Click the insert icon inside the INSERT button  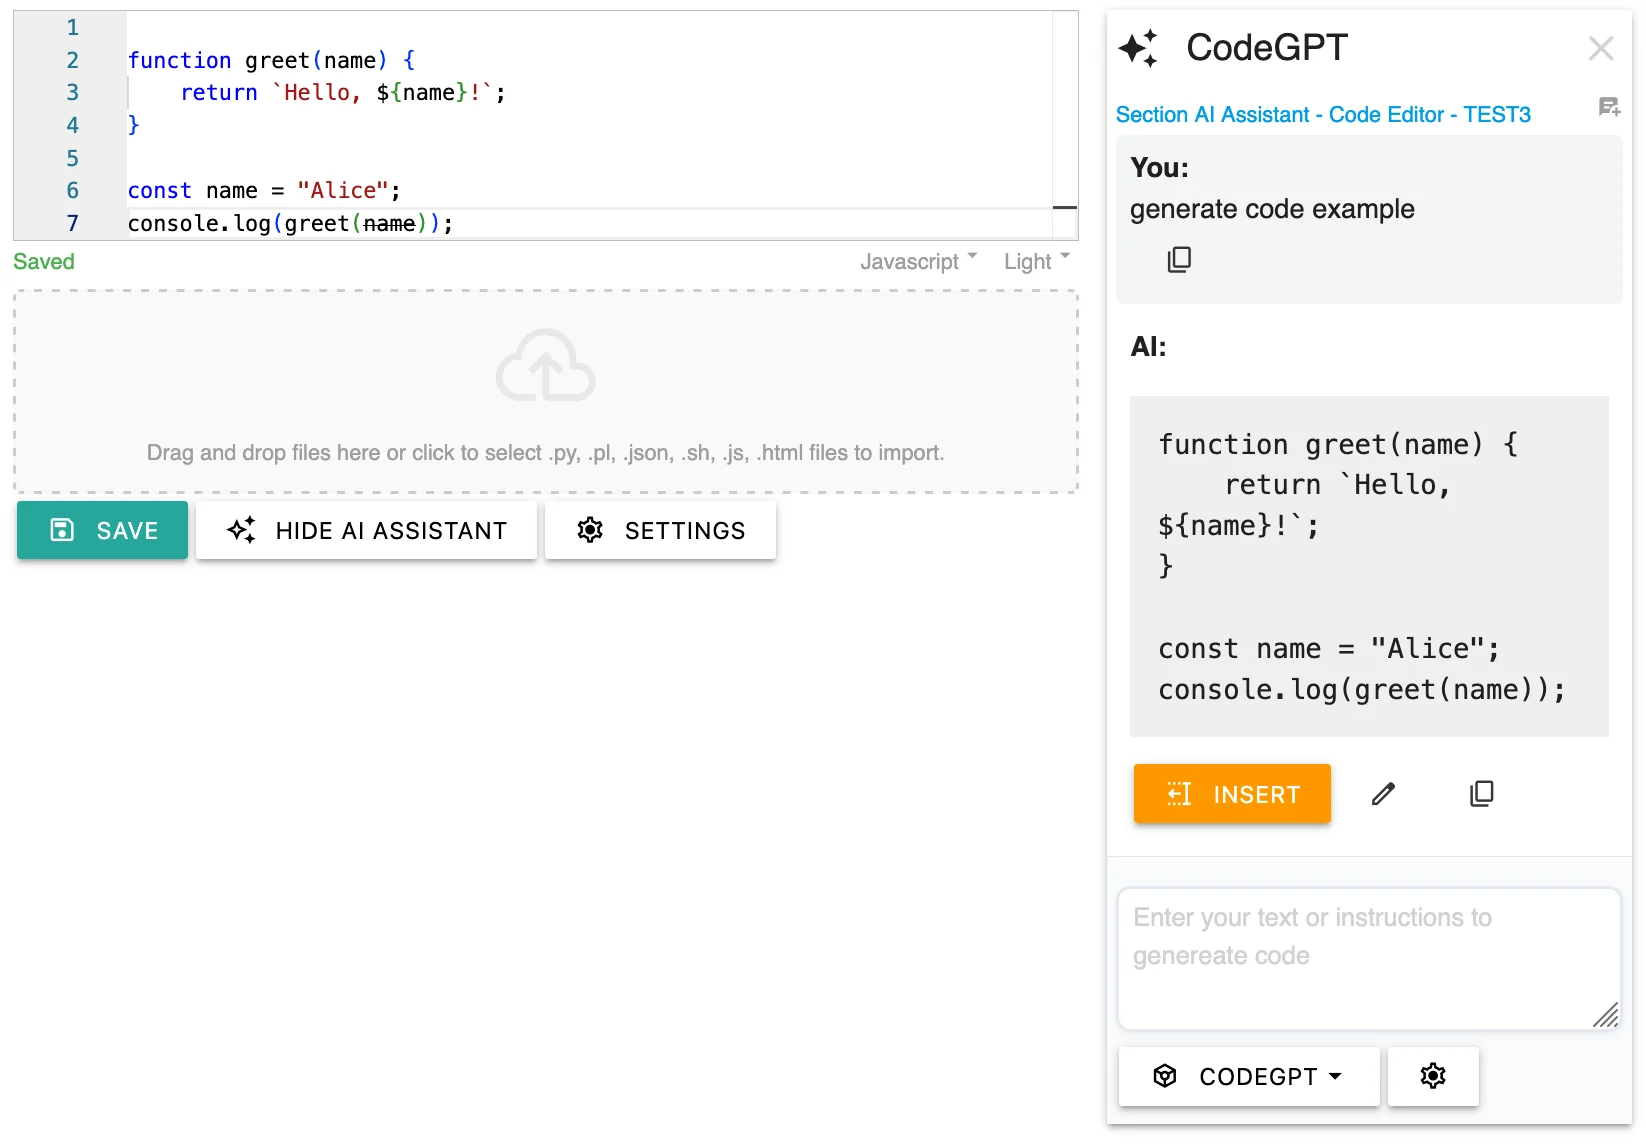tap(1179, 793)
